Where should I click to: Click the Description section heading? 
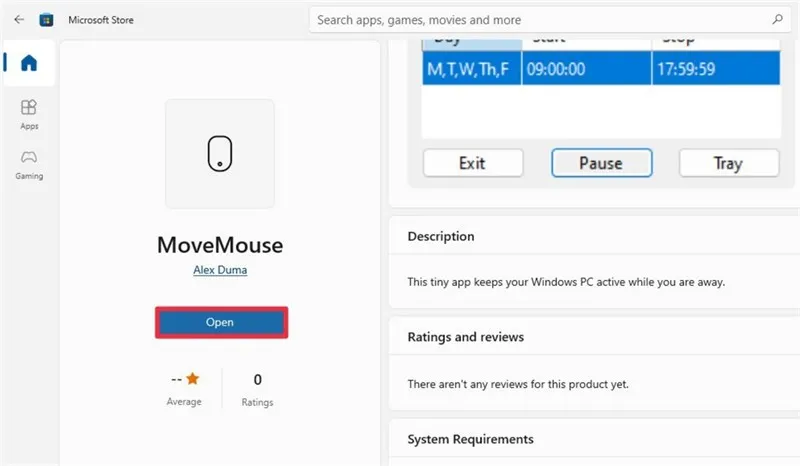click(x=441, y=236)
